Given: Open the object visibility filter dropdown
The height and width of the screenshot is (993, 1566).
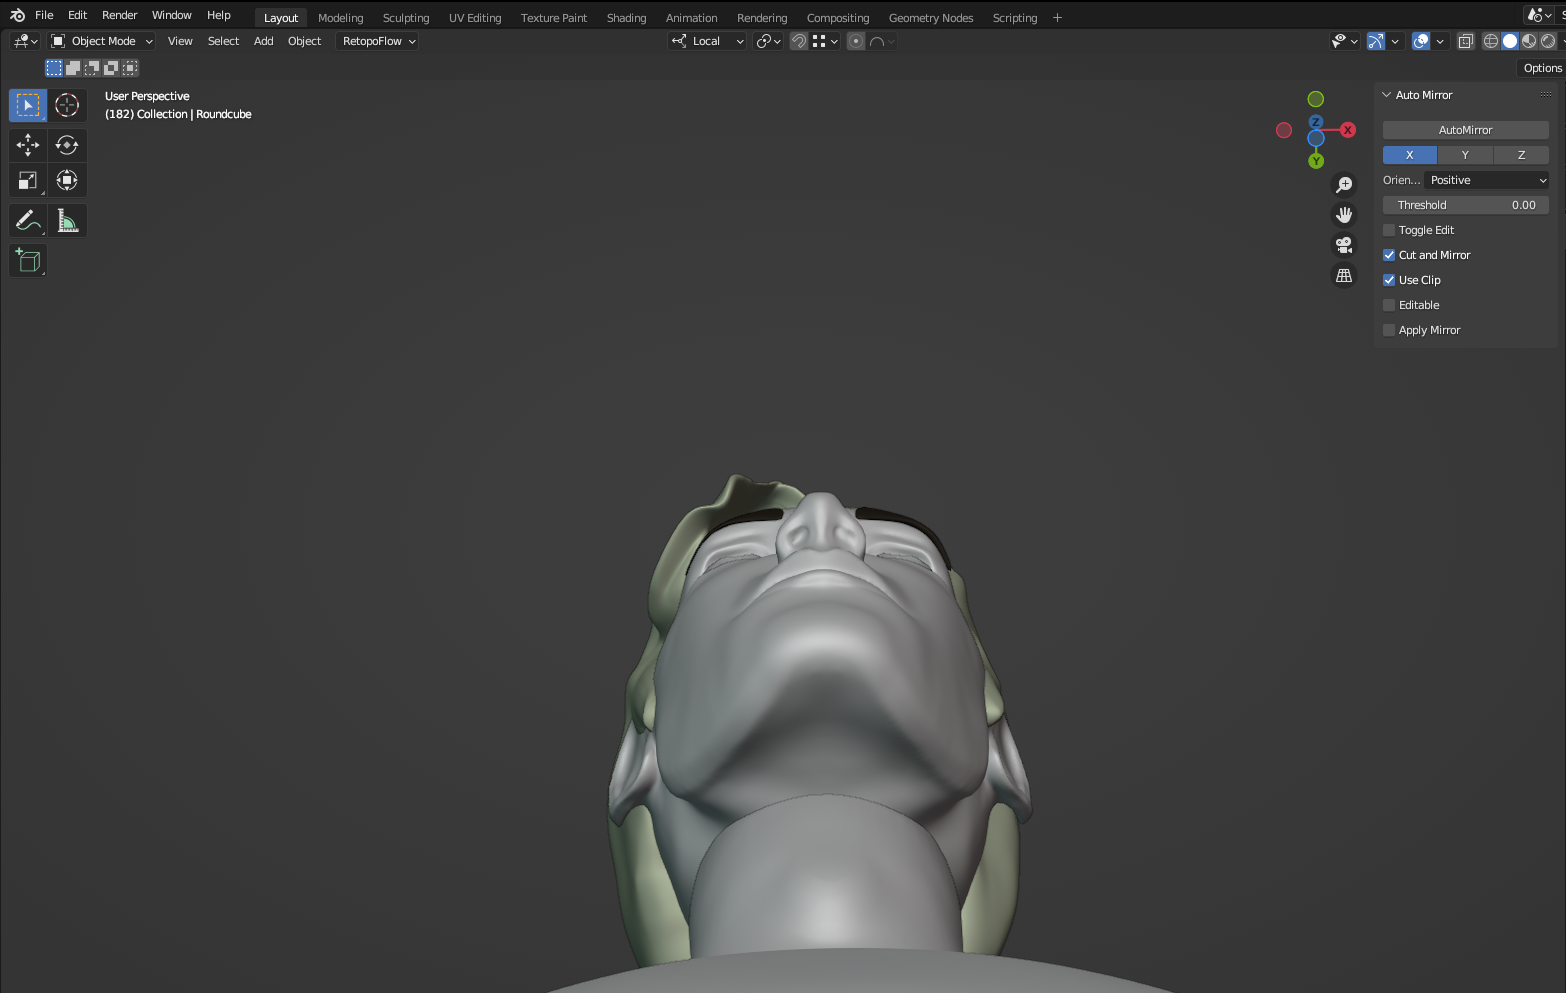Looking at the screenshot, I should [x=1344, y=41].
